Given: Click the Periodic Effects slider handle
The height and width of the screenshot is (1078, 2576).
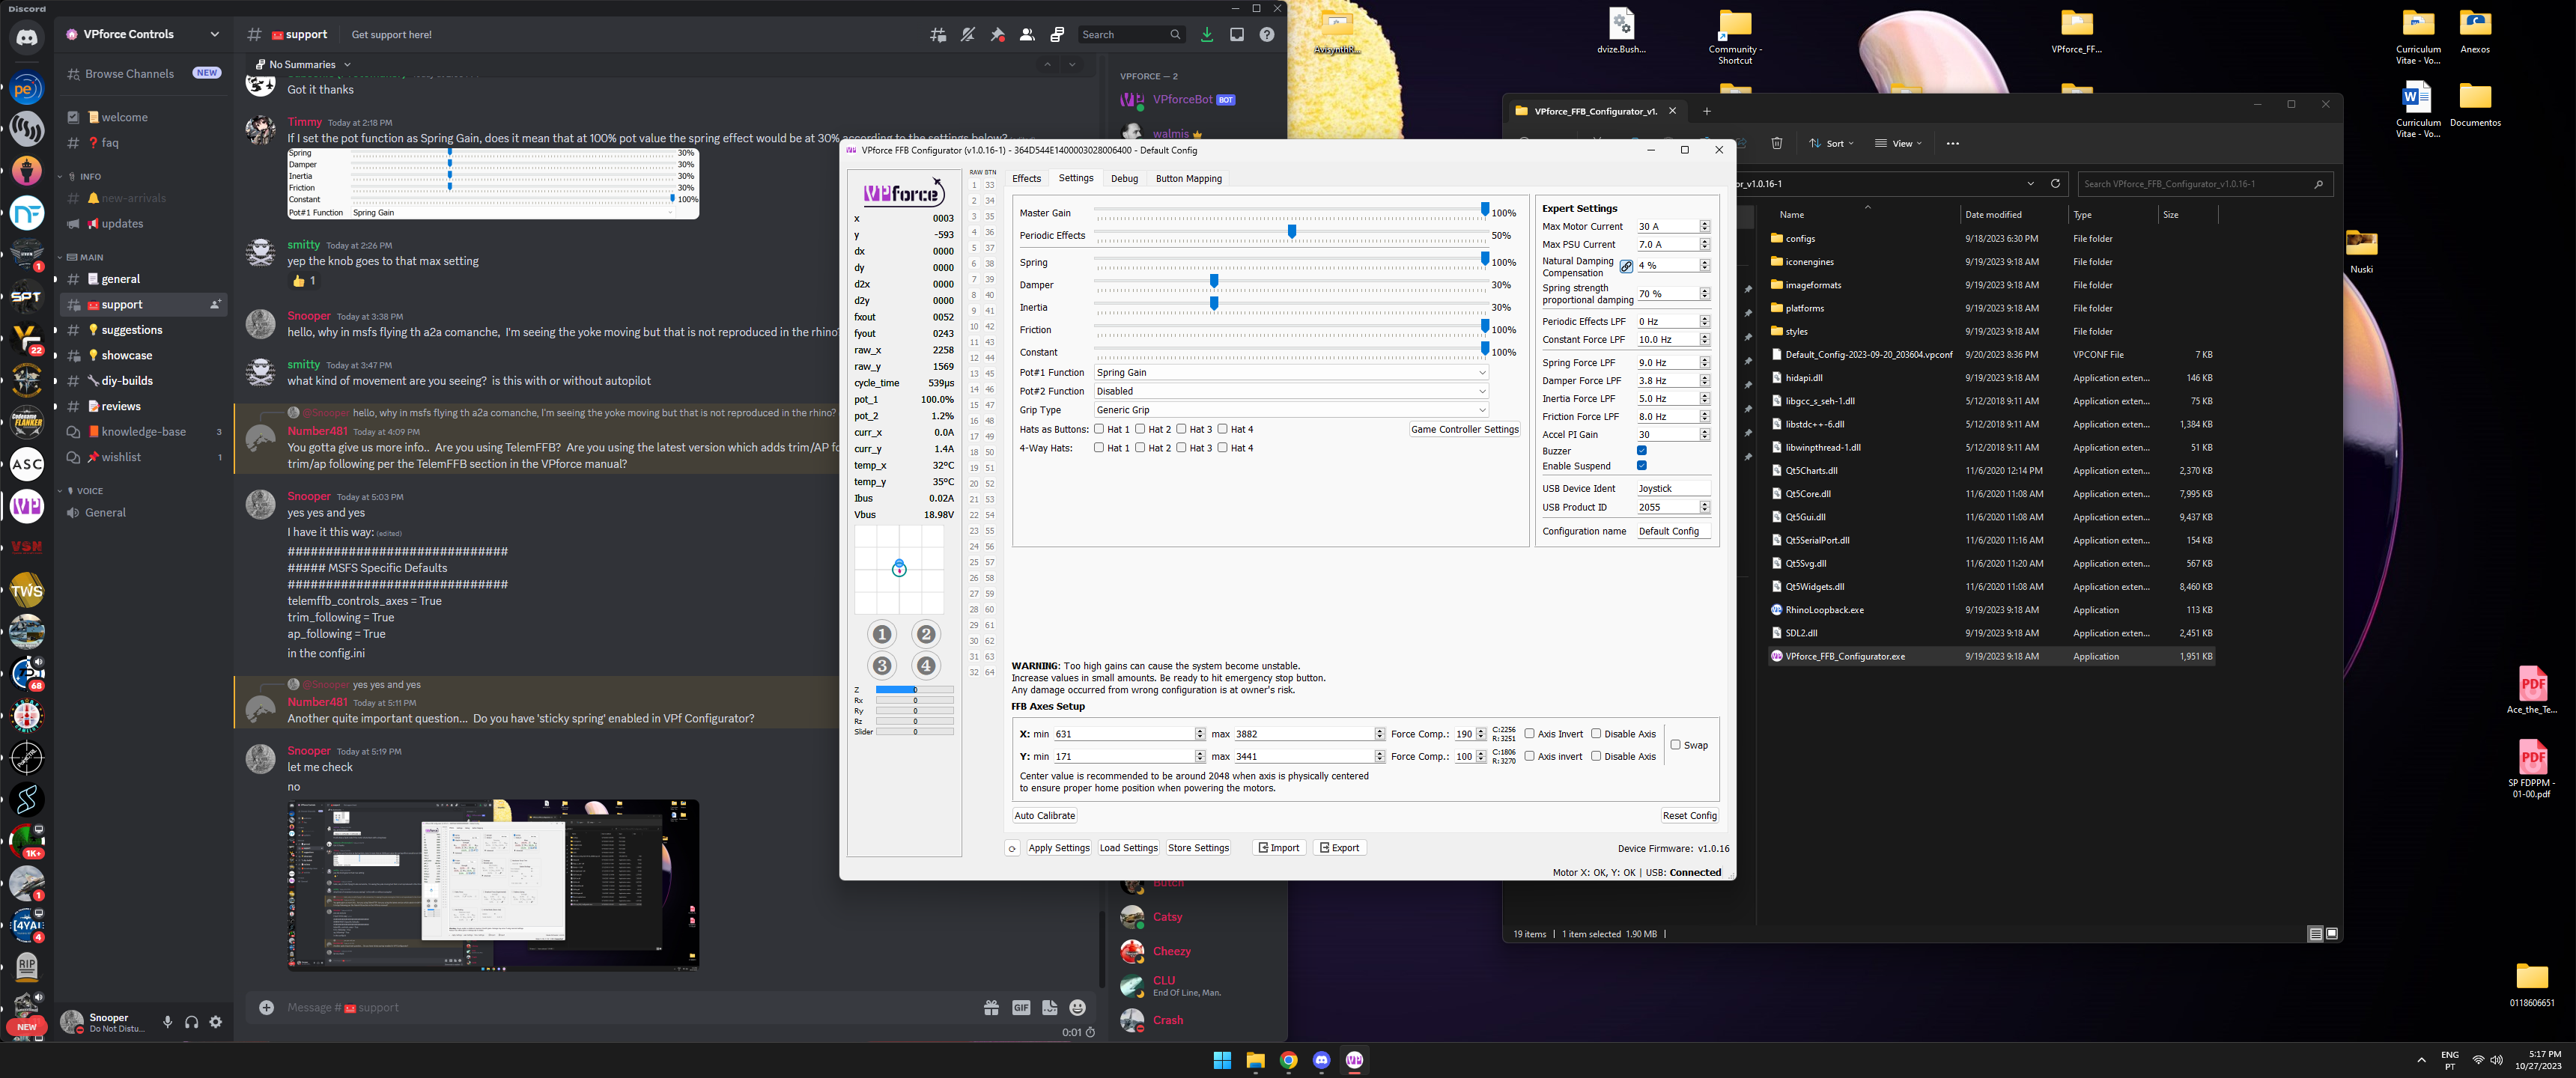Looking at the screenshot, I should point(1292,232).
